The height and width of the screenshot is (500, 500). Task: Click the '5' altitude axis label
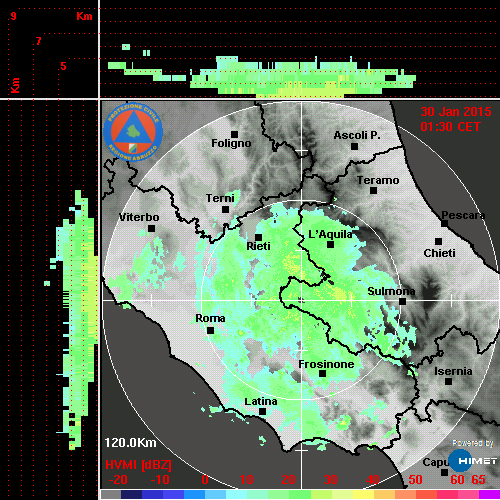(63, 66)
